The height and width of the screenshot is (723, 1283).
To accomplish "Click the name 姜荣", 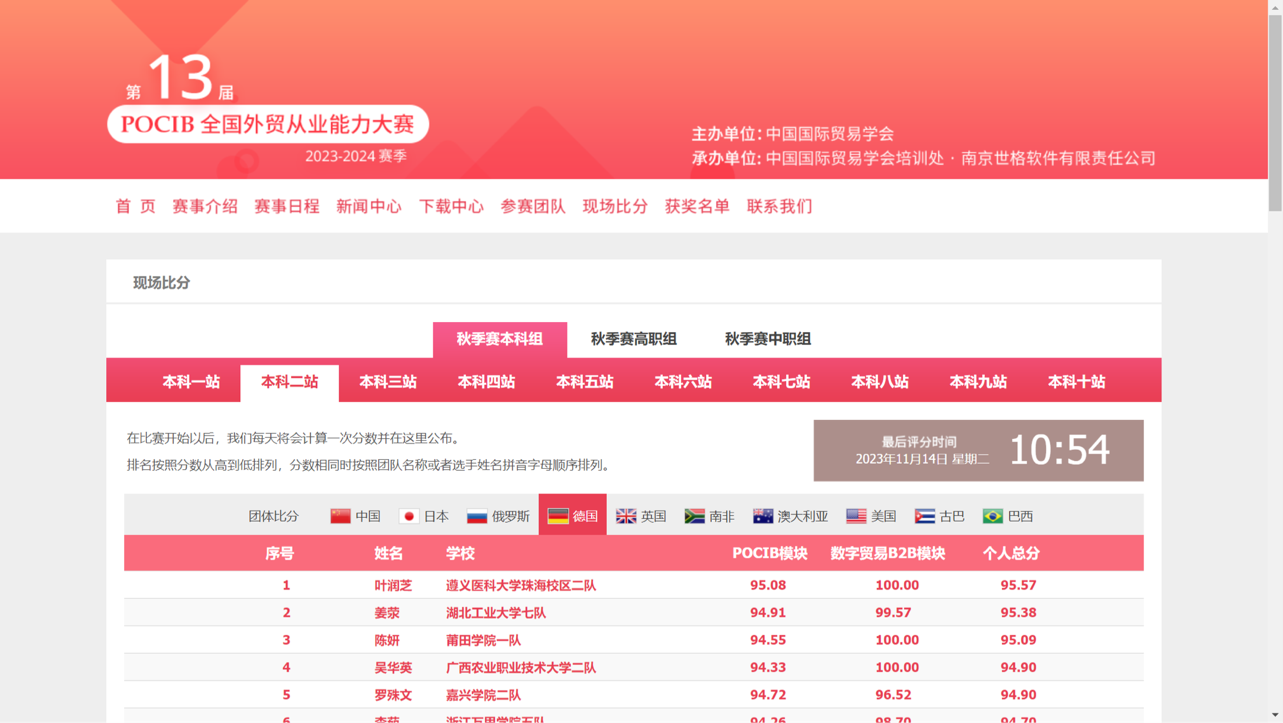I will (x=387, y=612).
